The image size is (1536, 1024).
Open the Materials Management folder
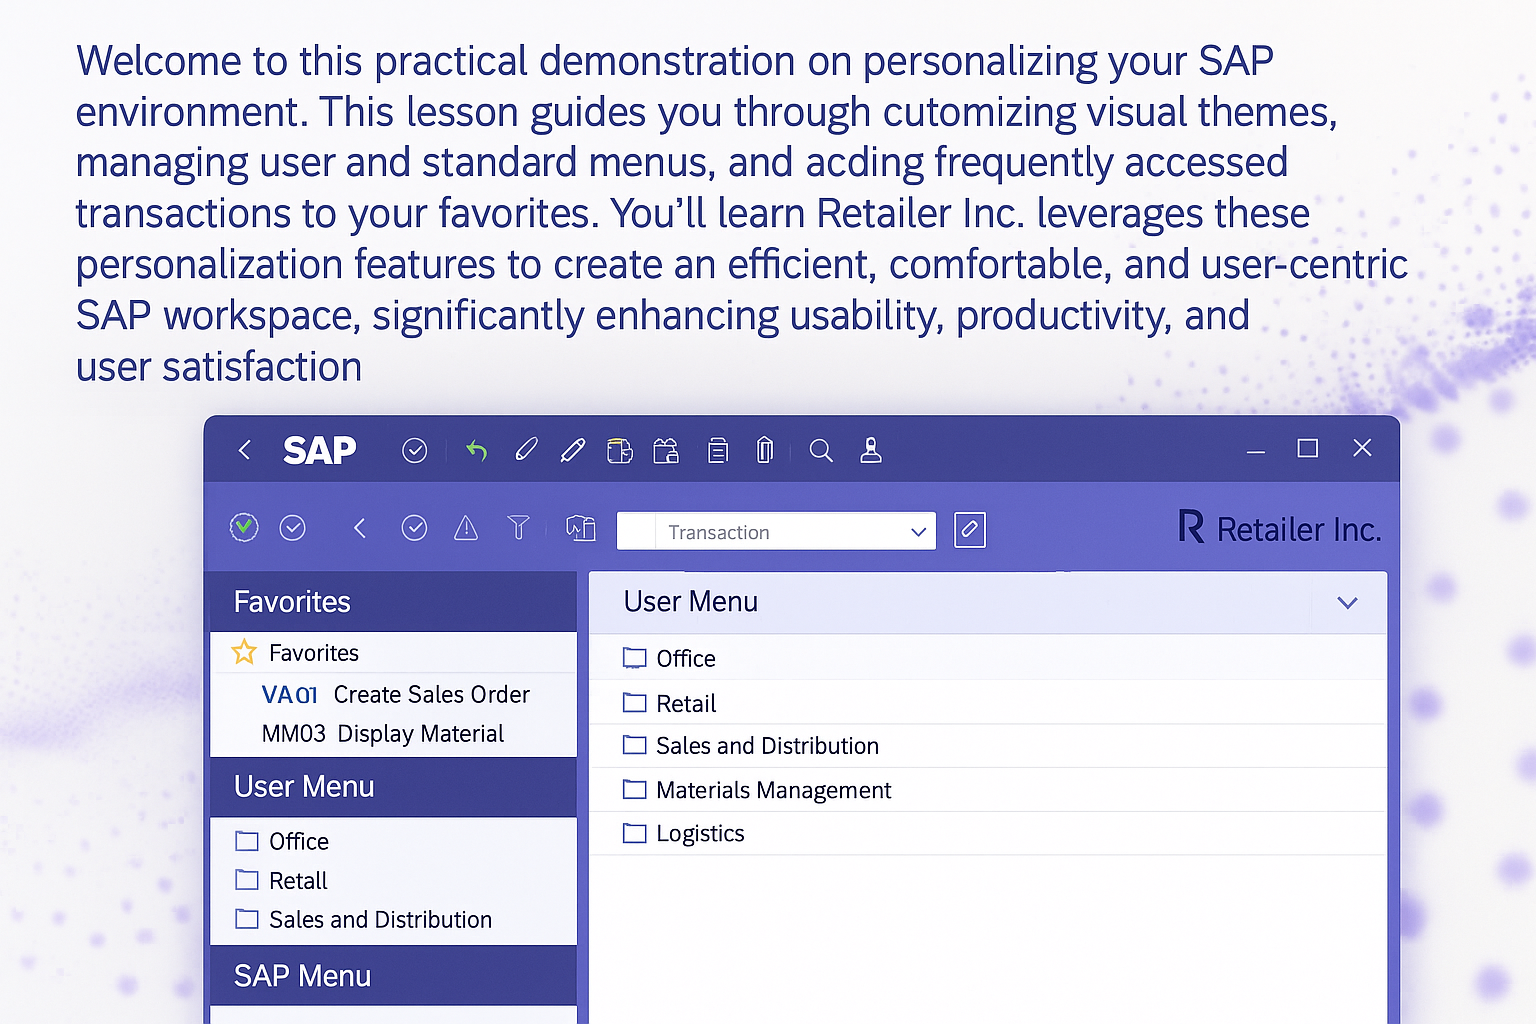tap(757, 790)
